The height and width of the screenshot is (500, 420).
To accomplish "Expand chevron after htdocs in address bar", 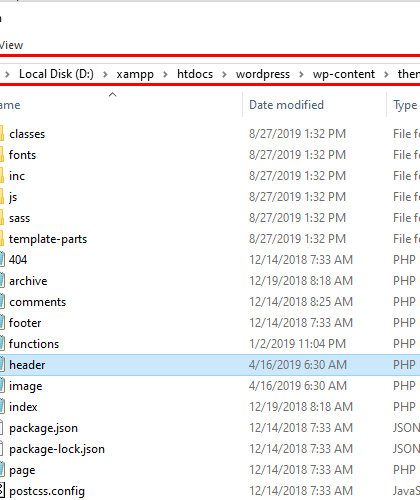I will point(224,74).
